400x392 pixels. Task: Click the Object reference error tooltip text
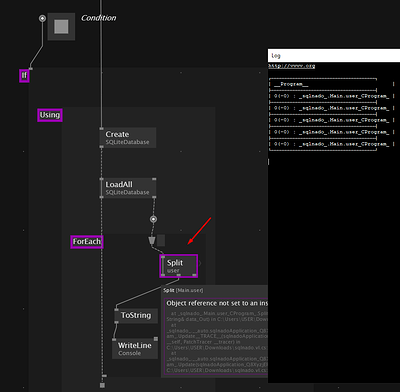click(217, 303)
